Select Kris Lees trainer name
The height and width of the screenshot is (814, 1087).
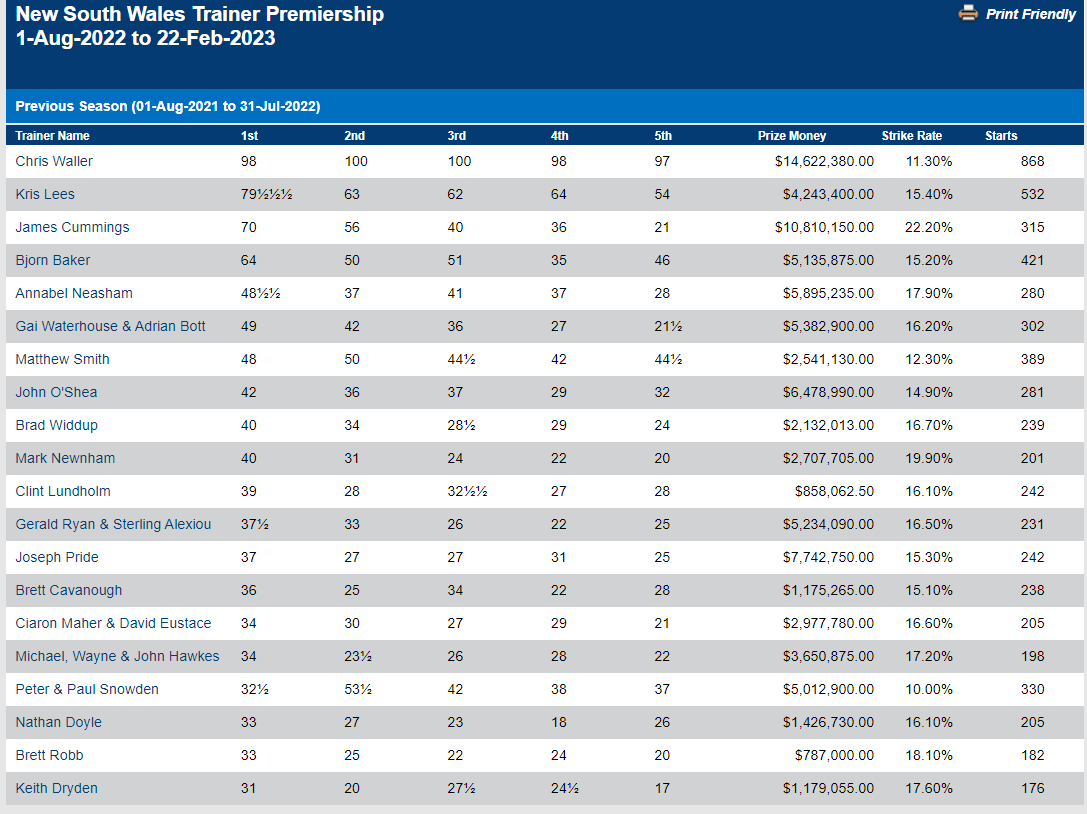(45, 194)
